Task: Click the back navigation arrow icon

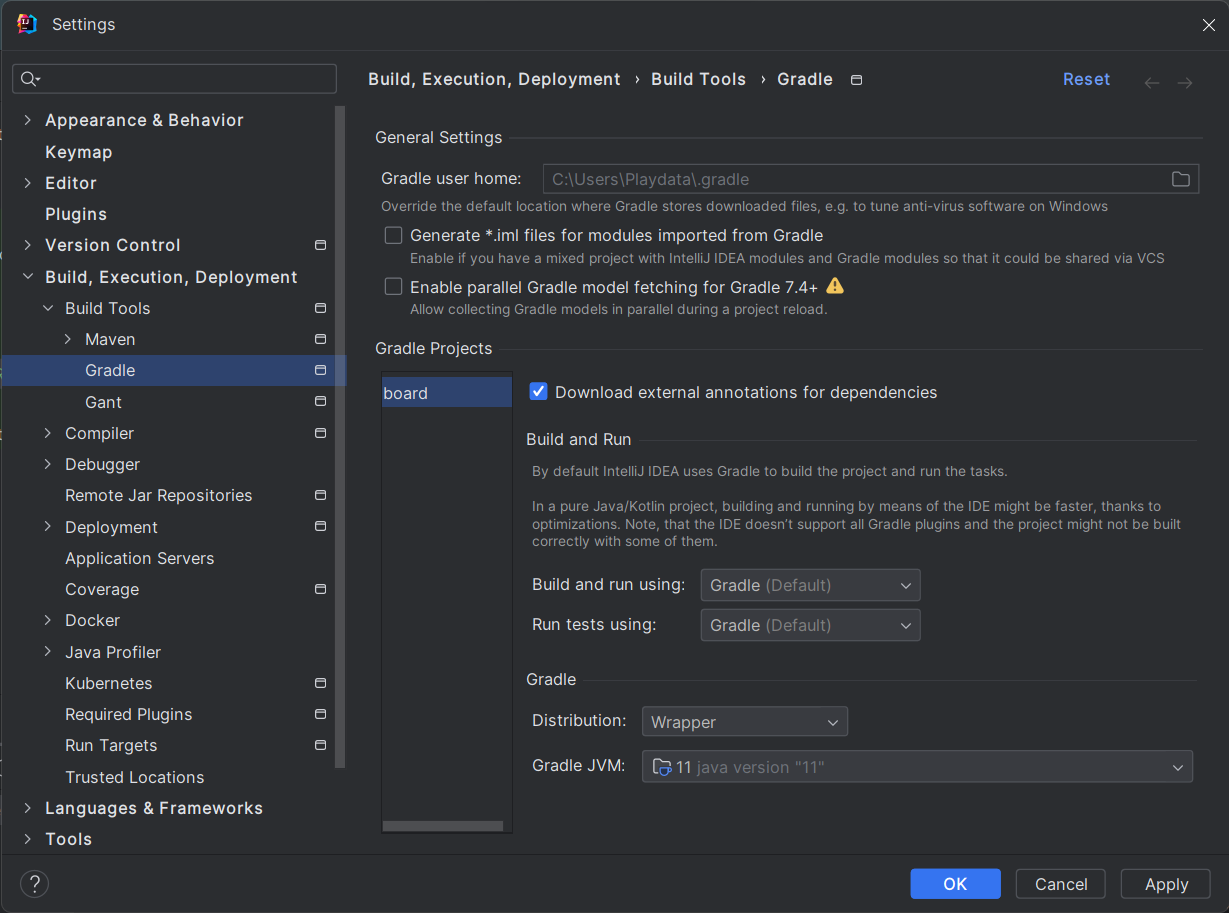Action: coord(1152,82)
